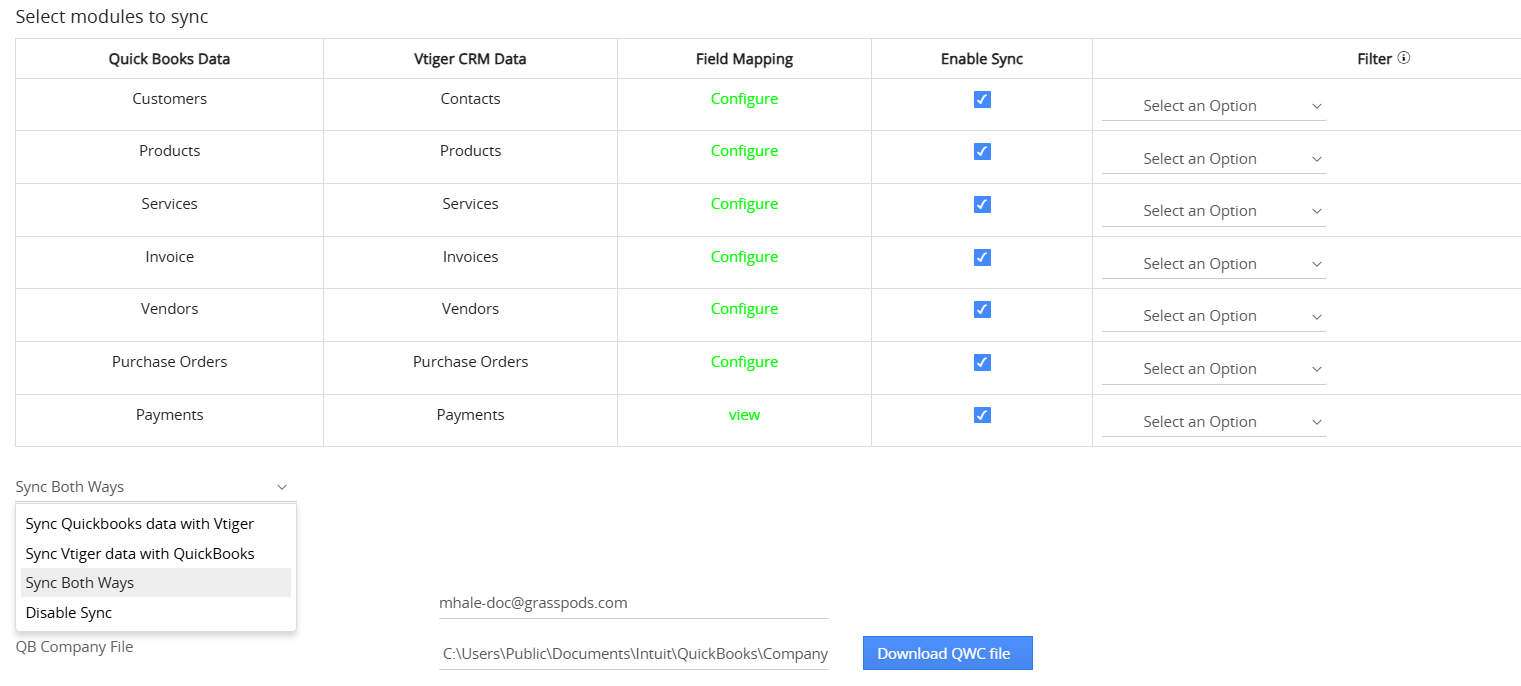Click the Filter info icon

tap(1404, 58)
